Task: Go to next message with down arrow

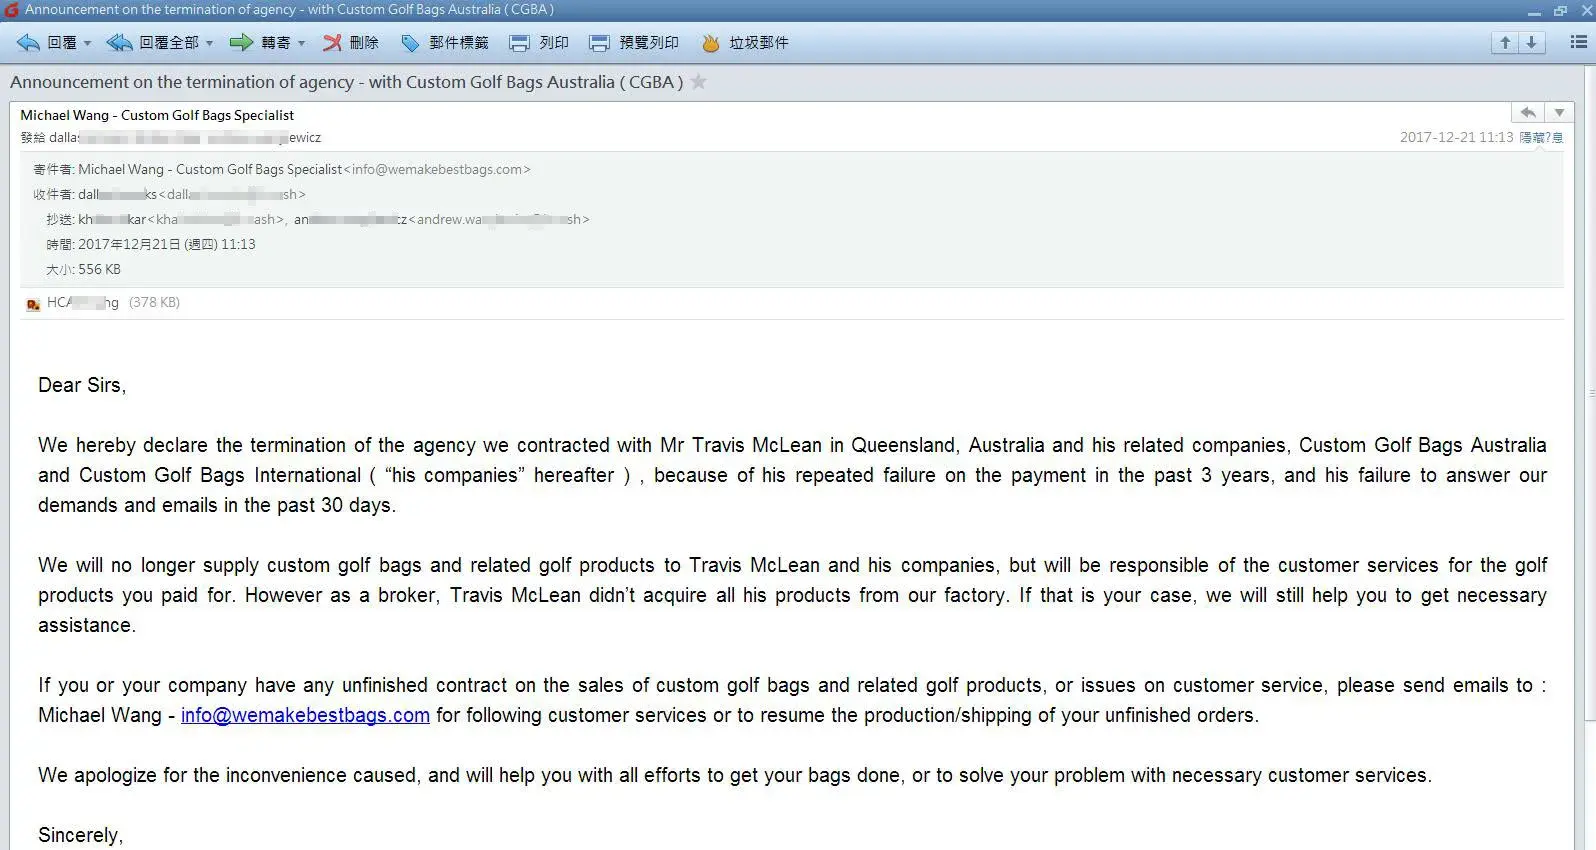Action: tap(1532, 43)
